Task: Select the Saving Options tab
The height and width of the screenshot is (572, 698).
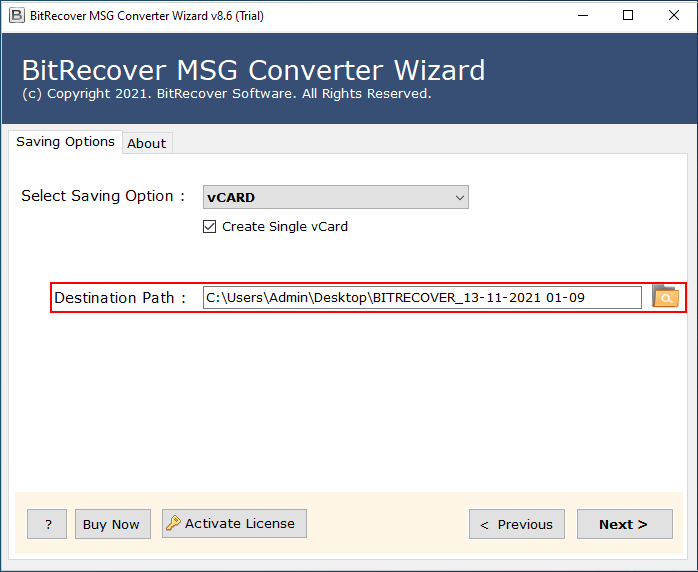Action: point(65,142)
